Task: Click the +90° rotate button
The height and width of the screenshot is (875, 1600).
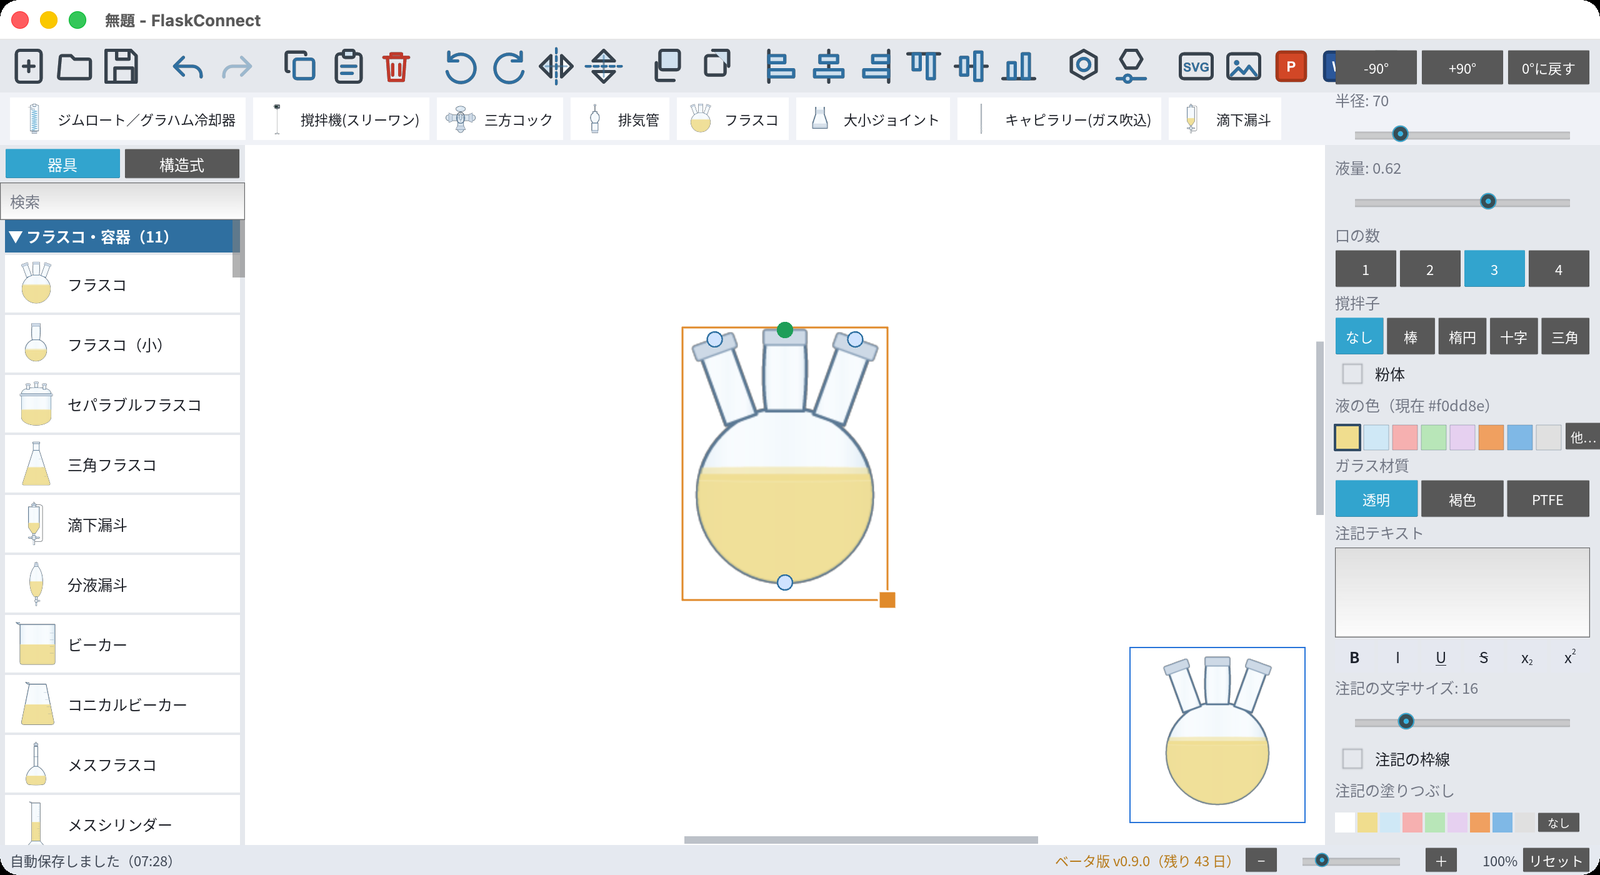Action: pyautogui.click(x=1462, y=68)
